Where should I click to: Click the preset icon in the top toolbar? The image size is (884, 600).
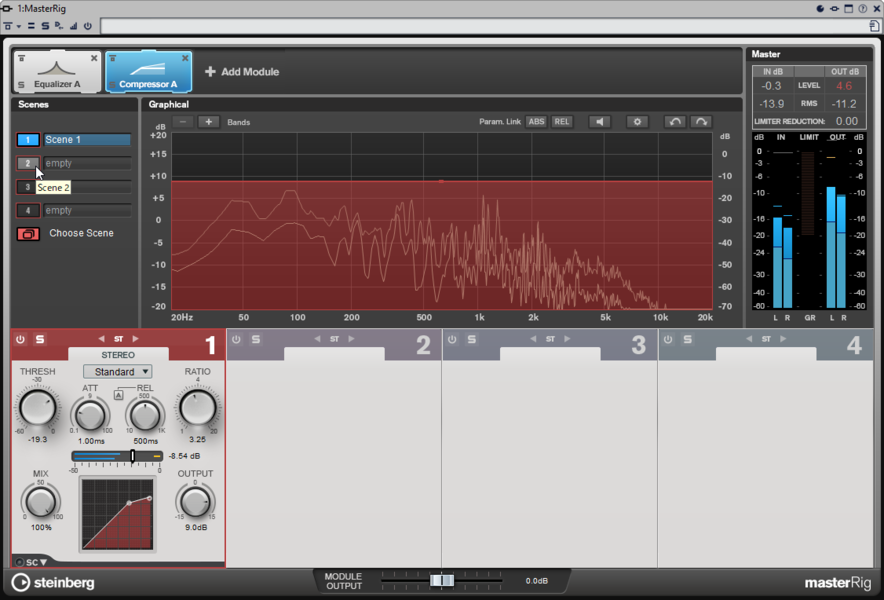tap(8, 26)
